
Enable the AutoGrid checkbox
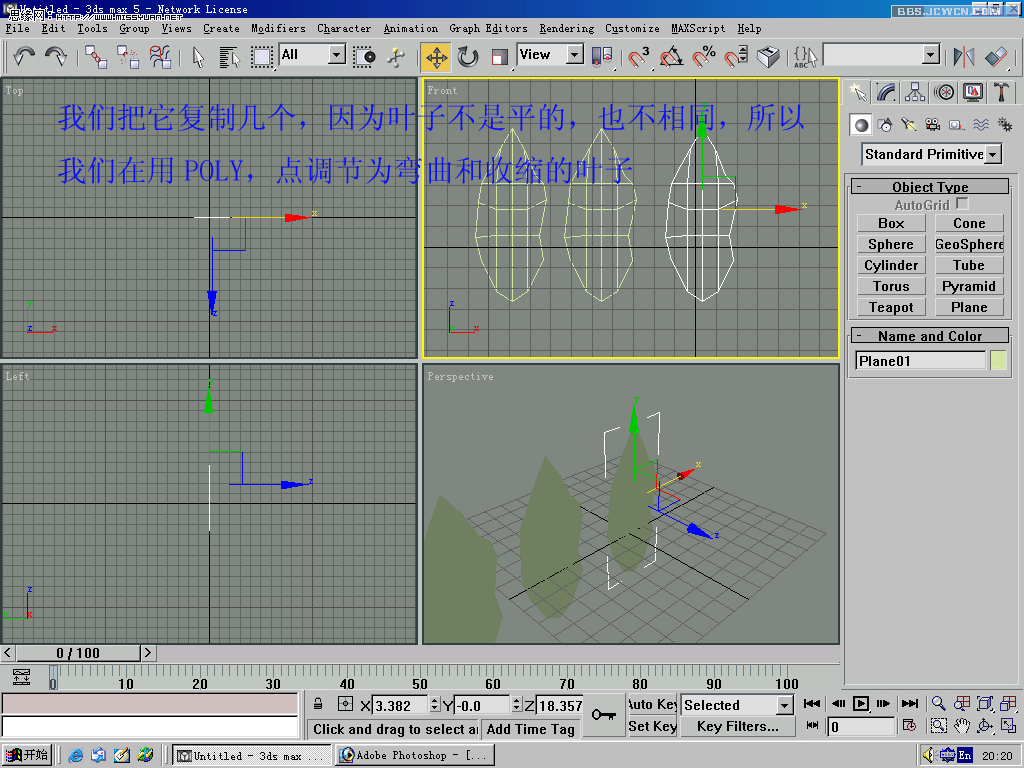point(962,204)
